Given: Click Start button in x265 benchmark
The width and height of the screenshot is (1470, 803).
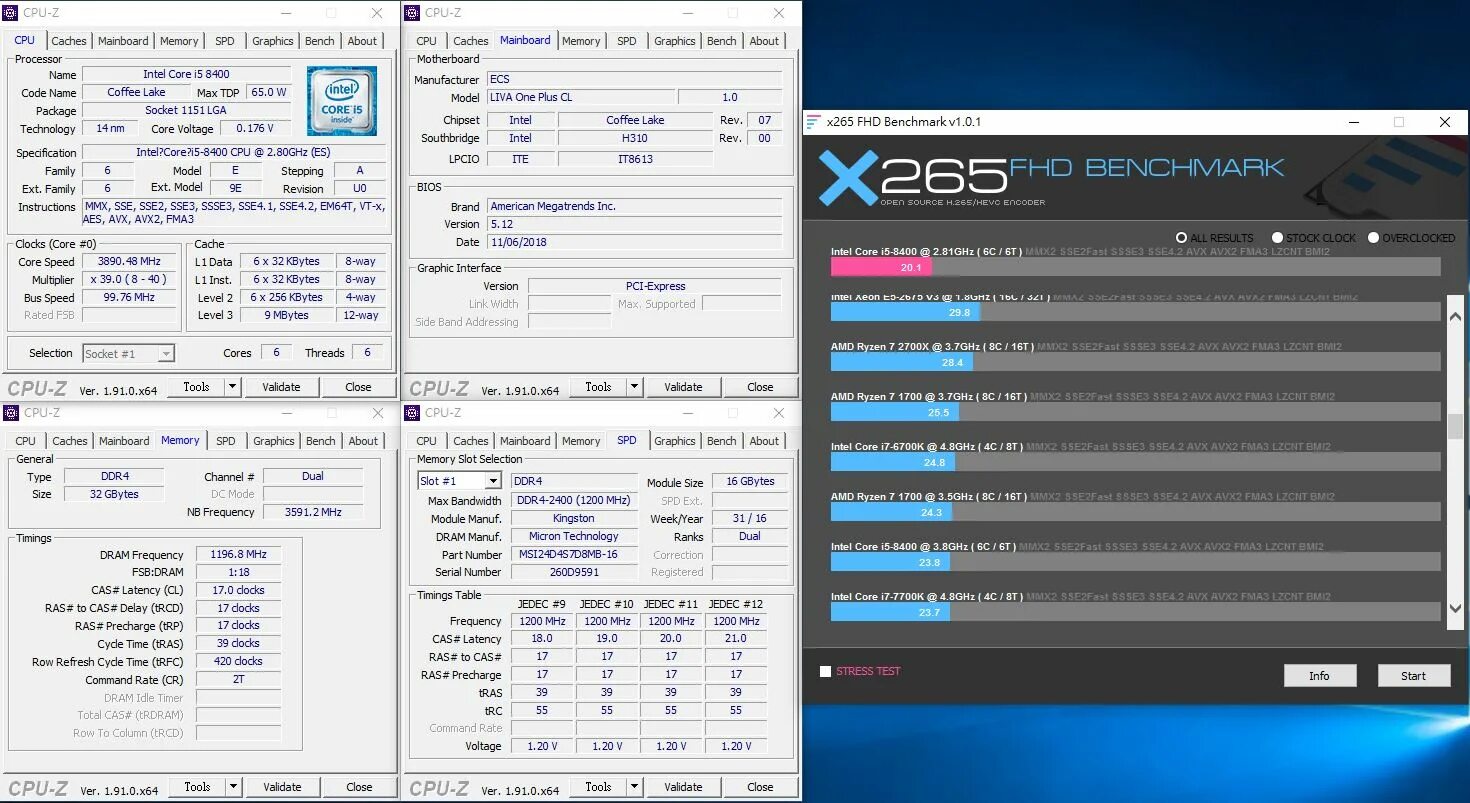Looking at the screenshot, I should (1413, 676).
